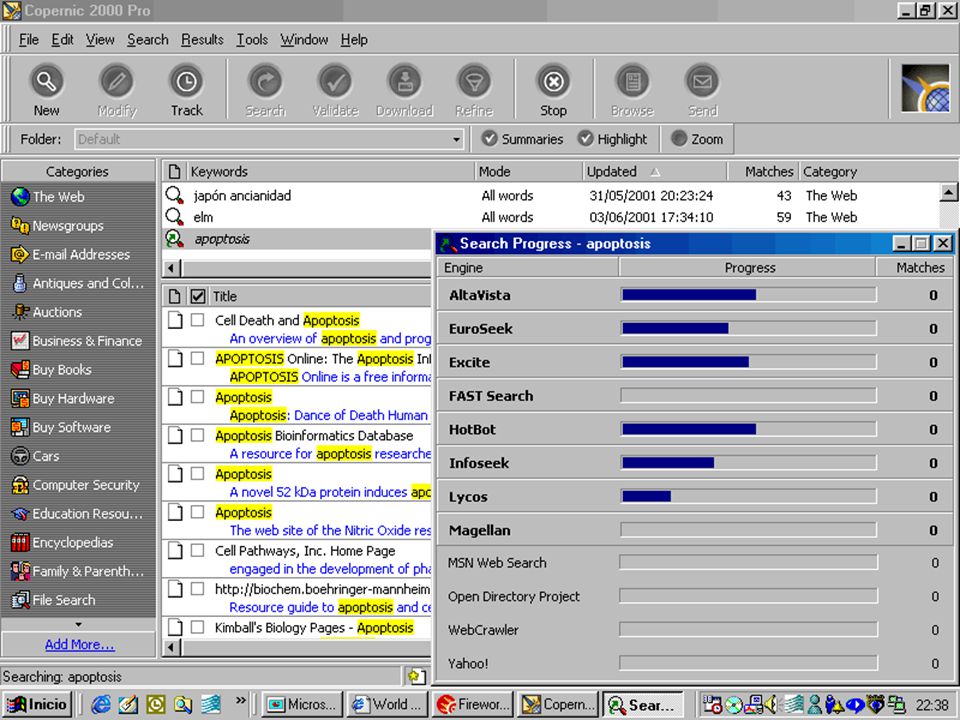Open the View menu
The width and height of the screenshot is (960, 720).
click(x=100, y=40)
